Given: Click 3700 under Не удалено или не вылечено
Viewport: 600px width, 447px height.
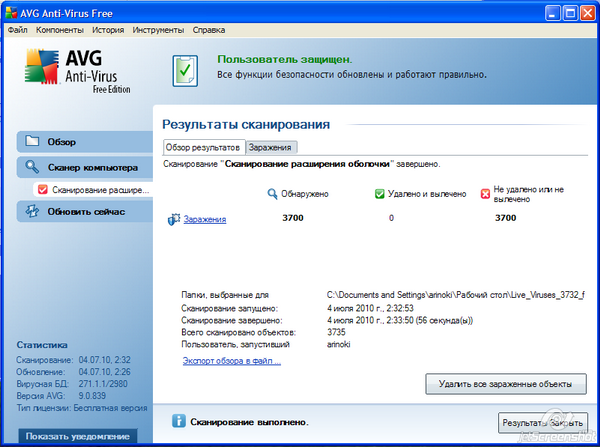Looking at the screenshot, I should tap(505, 218).
